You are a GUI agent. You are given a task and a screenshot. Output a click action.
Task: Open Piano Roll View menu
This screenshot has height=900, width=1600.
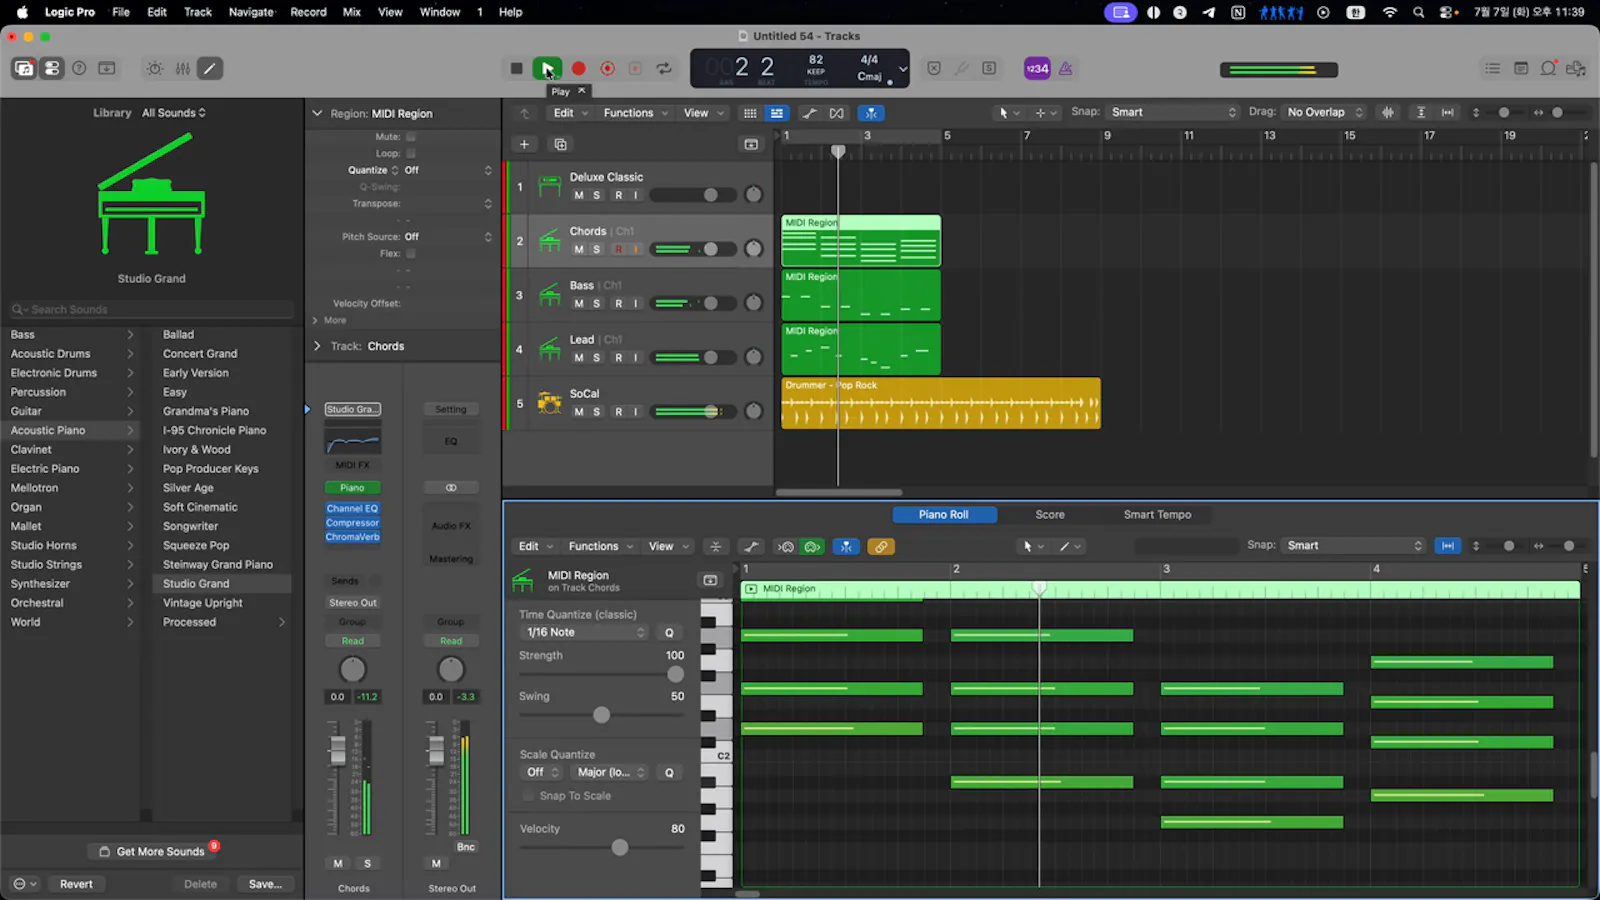pyautogui.click(x=668, y=546)
